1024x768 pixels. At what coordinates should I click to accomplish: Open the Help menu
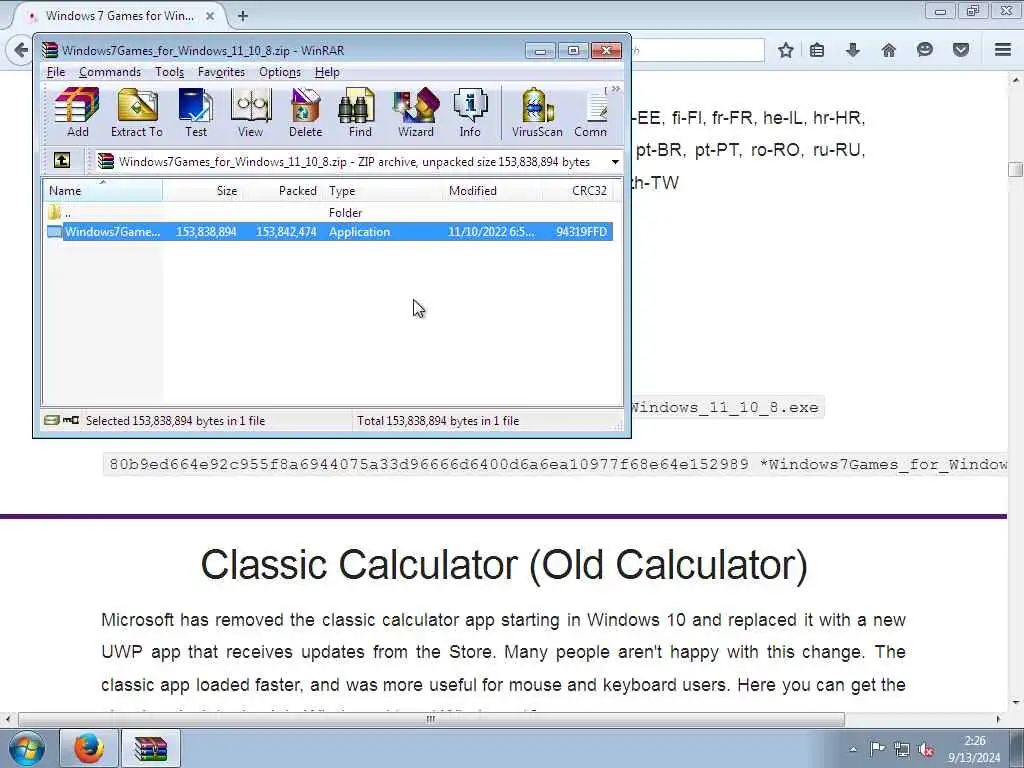327,72
